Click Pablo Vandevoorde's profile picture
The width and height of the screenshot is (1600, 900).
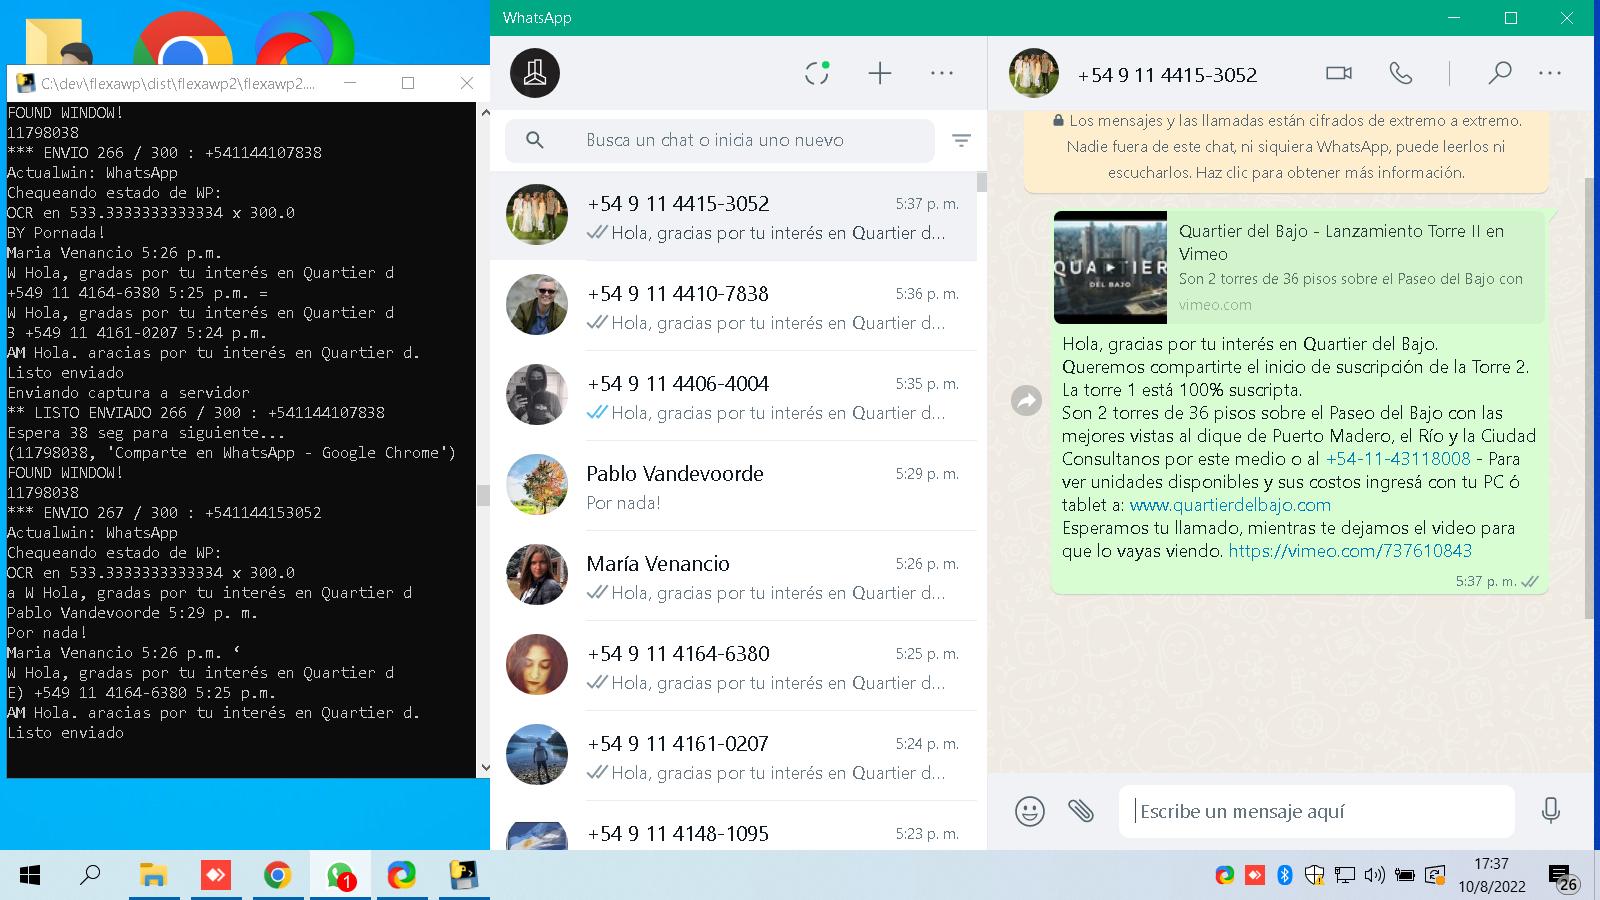coord(537,485)
